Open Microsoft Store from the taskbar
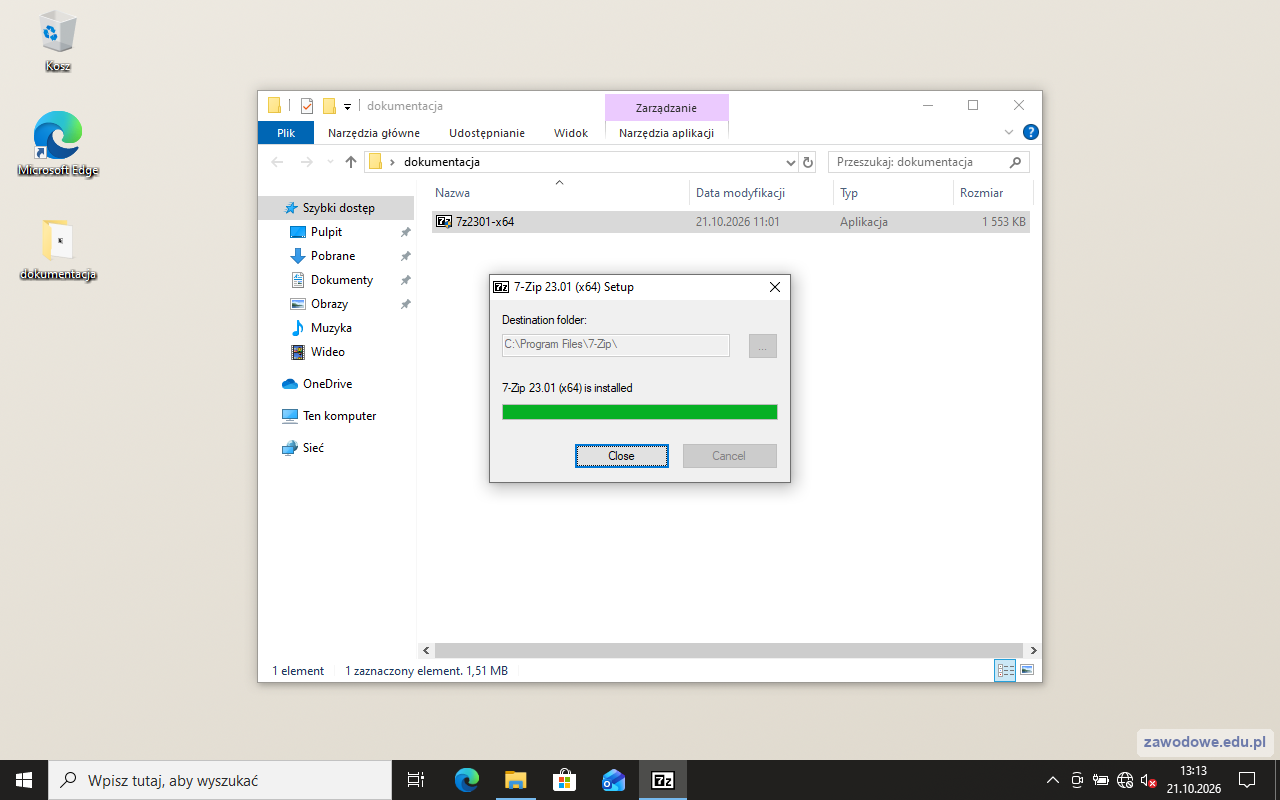 coord(564,780)
